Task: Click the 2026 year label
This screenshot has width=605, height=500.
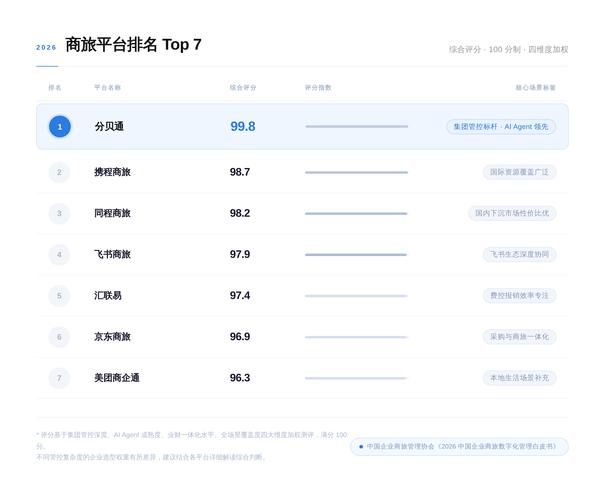Action: tap(46, 47)
